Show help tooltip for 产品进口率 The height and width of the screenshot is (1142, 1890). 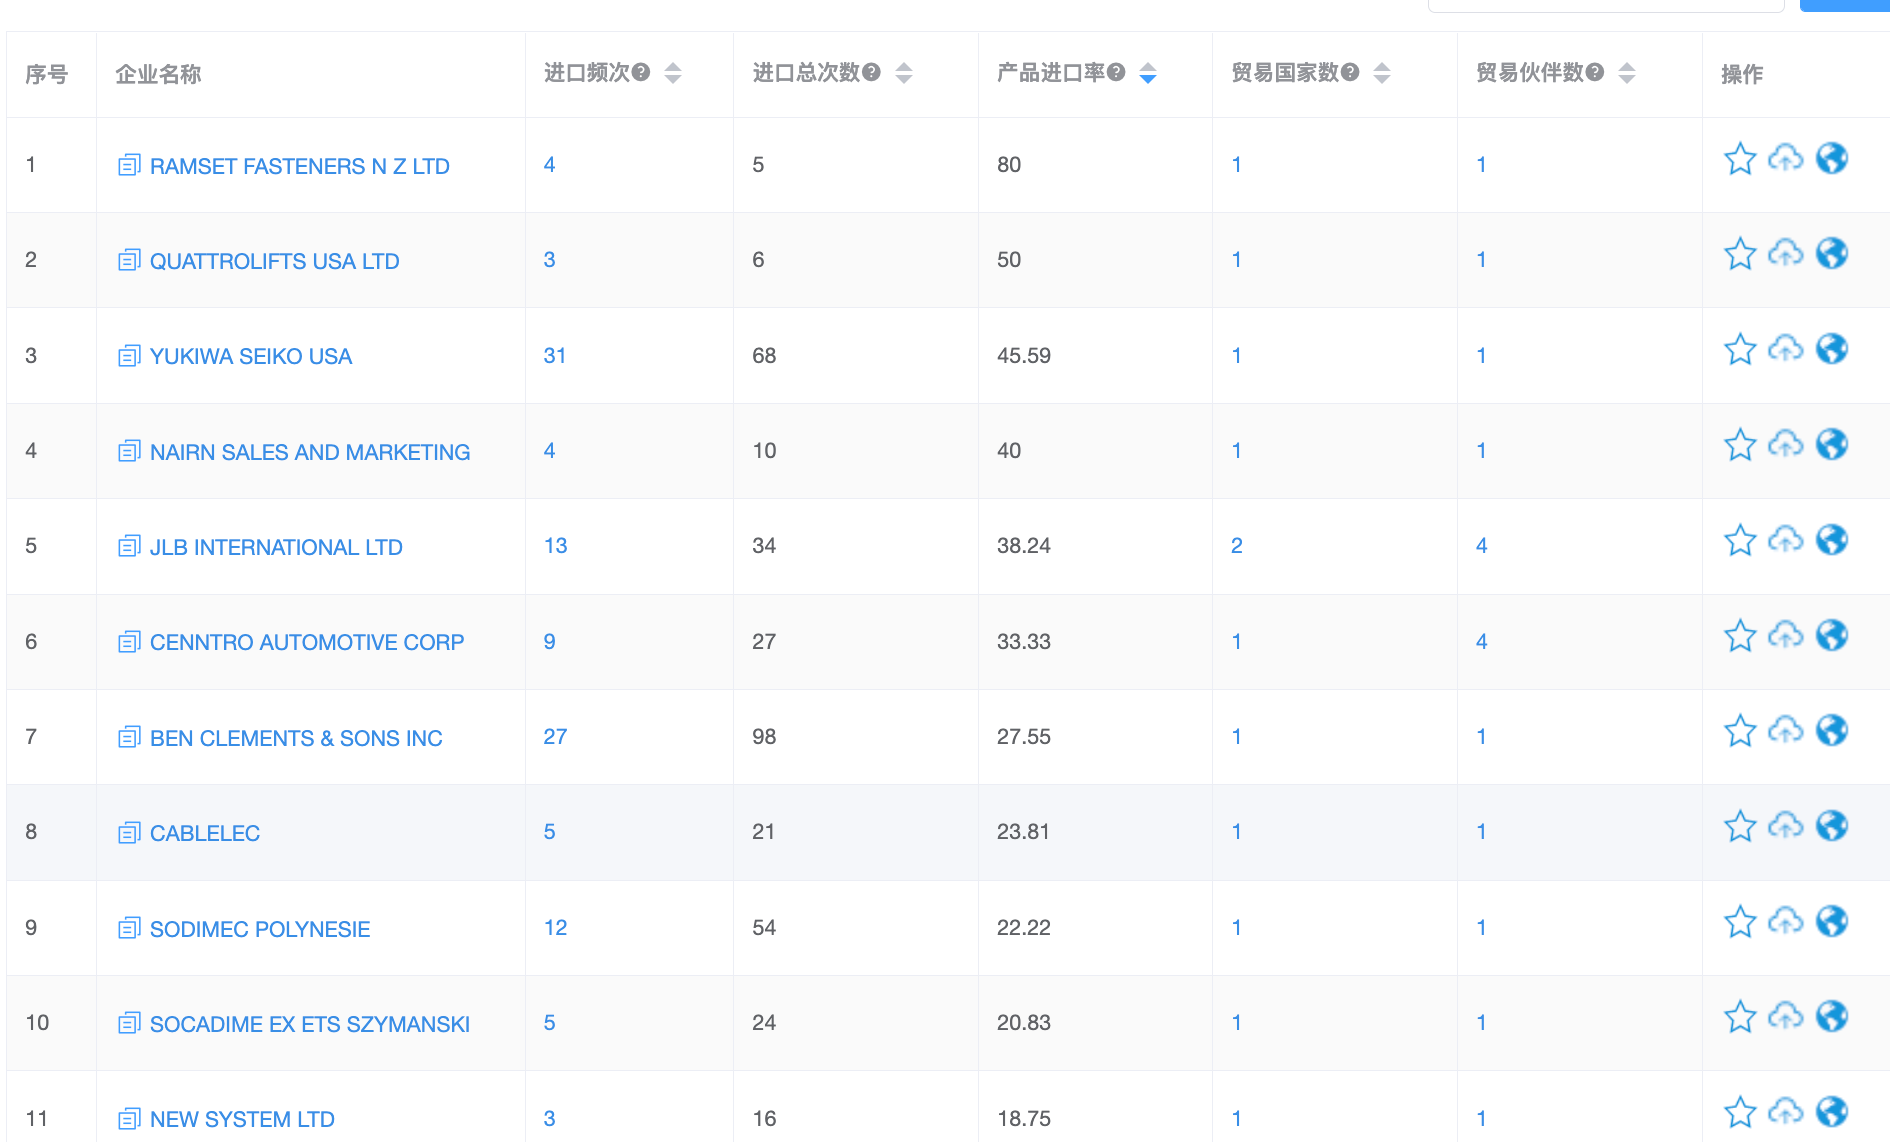click(1116, 72)
